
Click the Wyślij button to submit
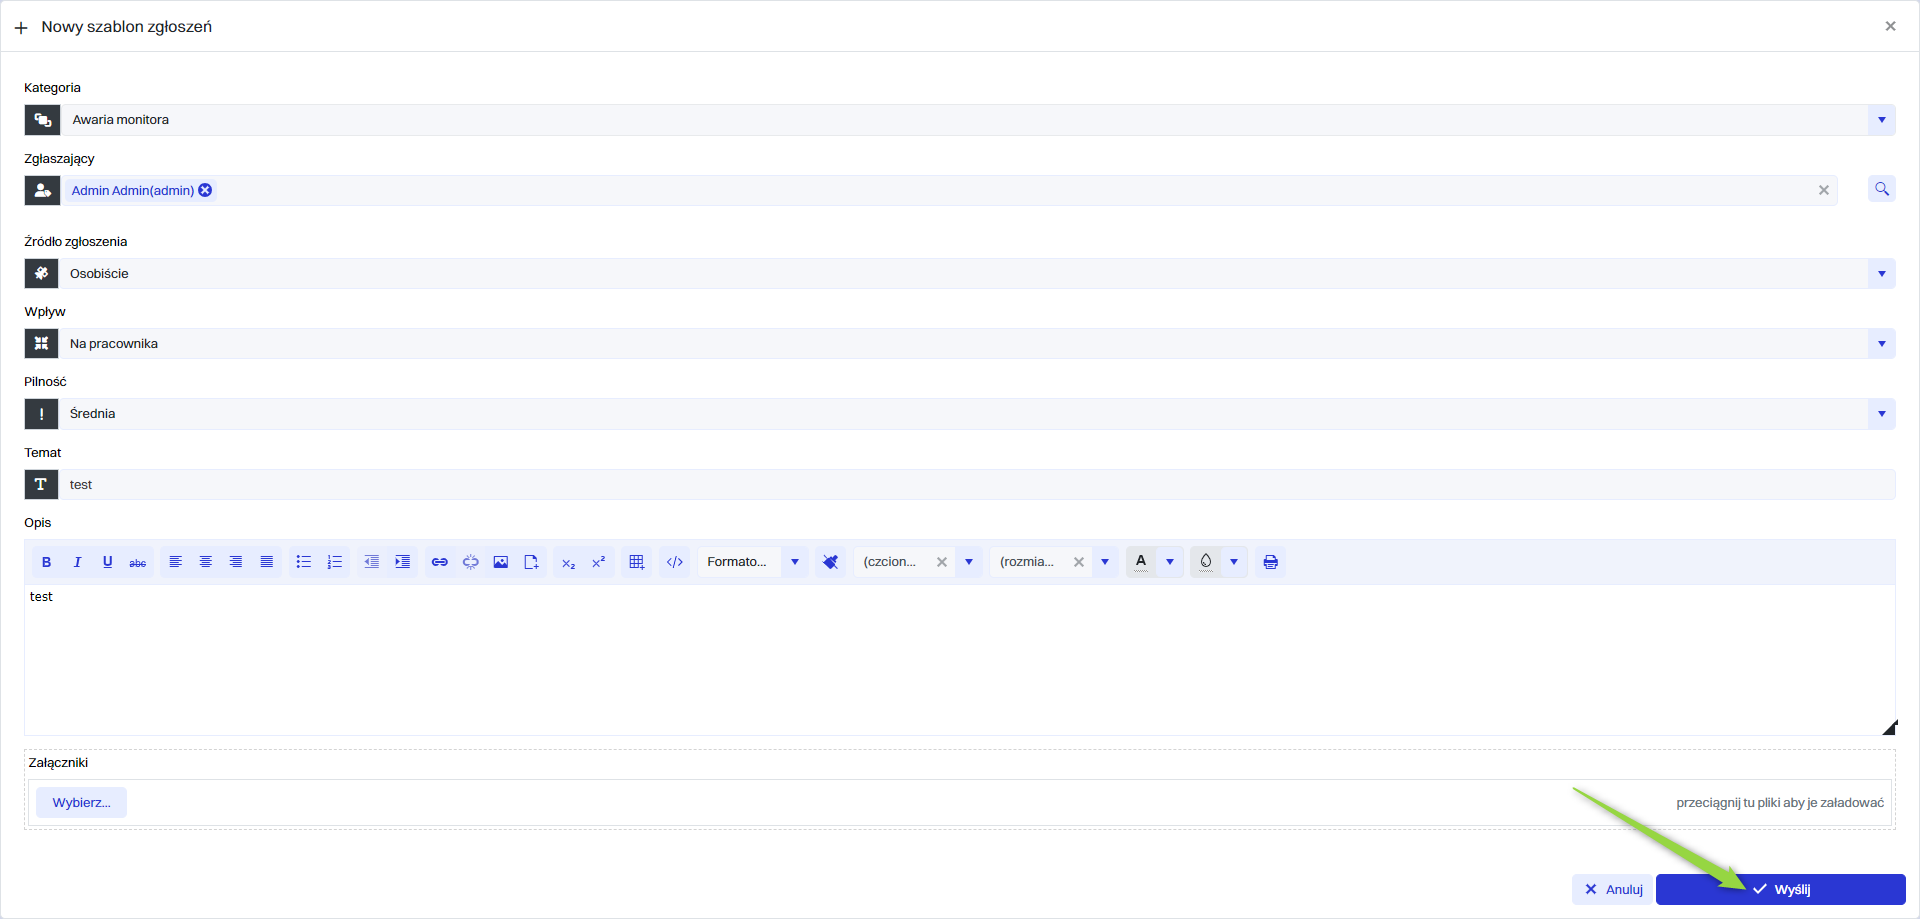tap(1780, 889)
